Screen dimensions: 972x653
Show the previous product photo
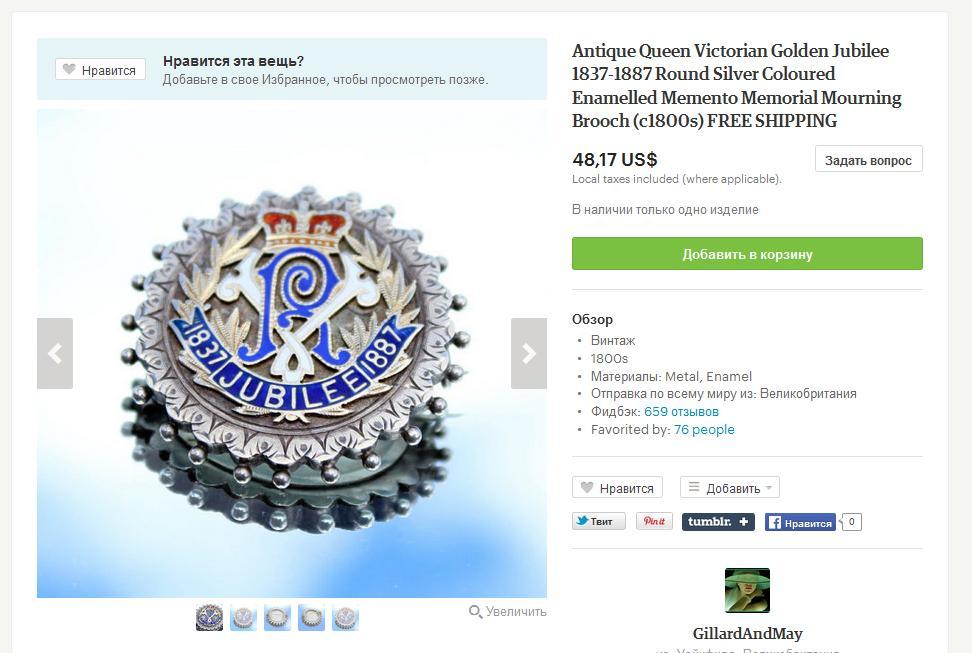[55, 353]
